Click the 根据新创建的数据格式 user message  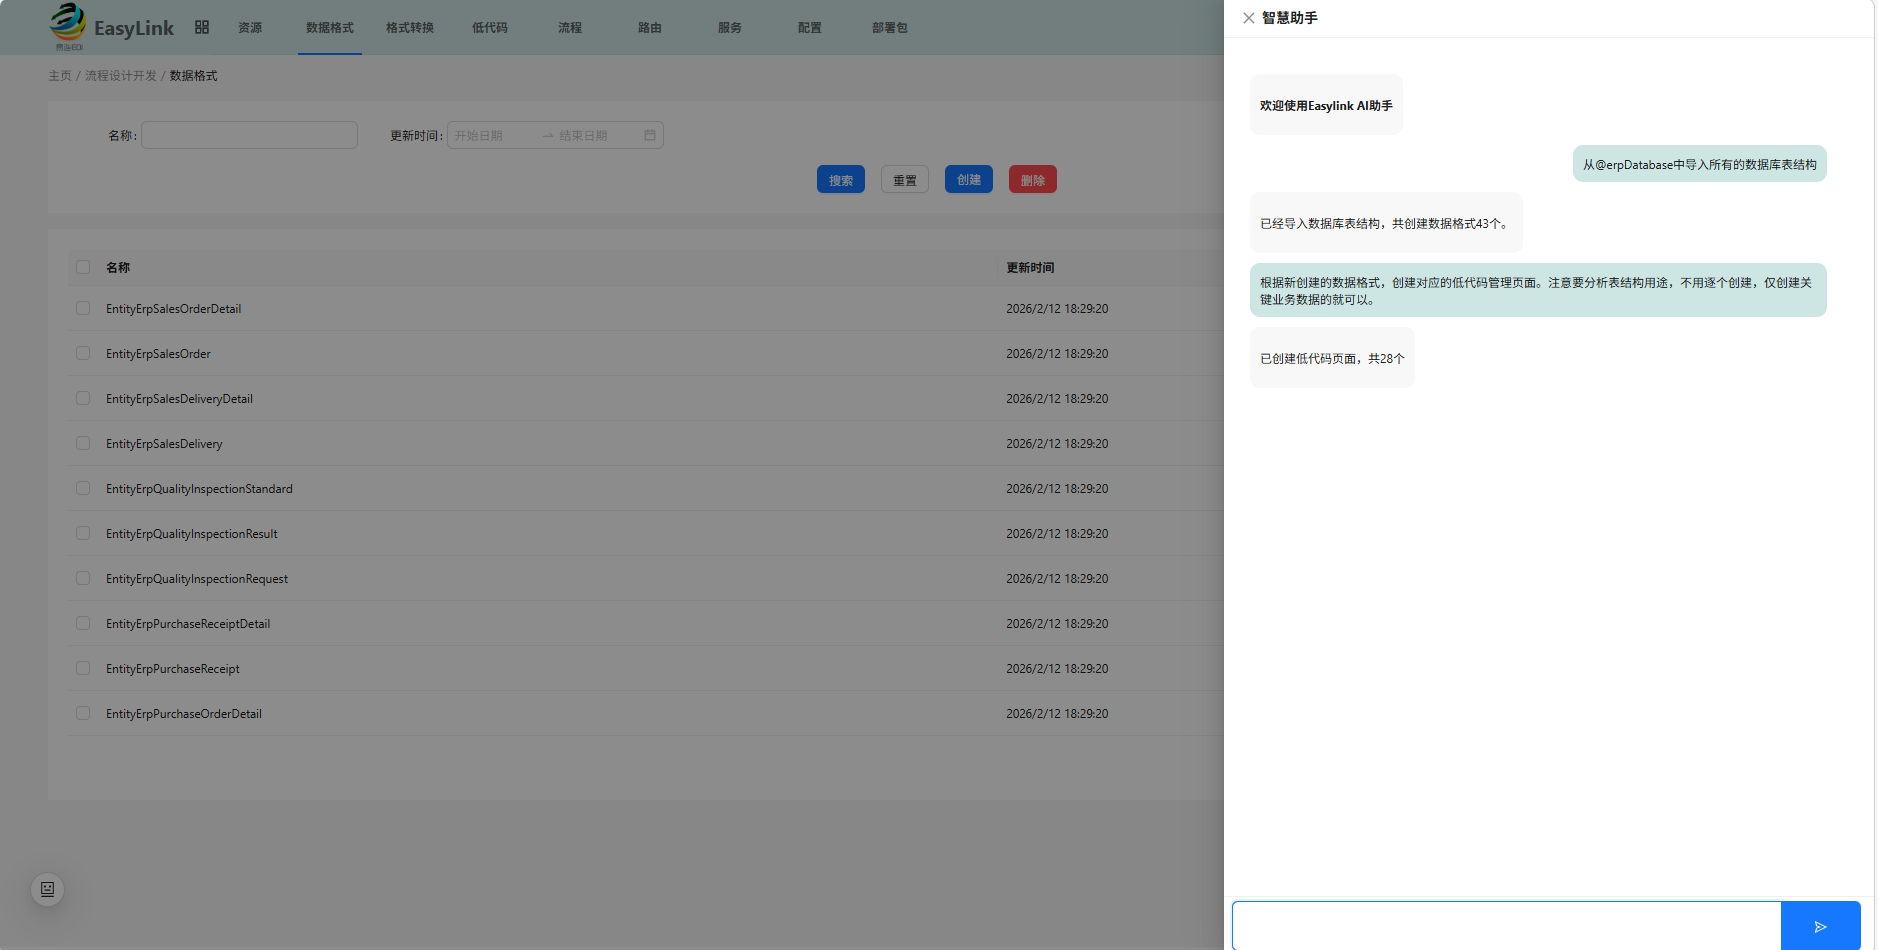(1538, 290)
